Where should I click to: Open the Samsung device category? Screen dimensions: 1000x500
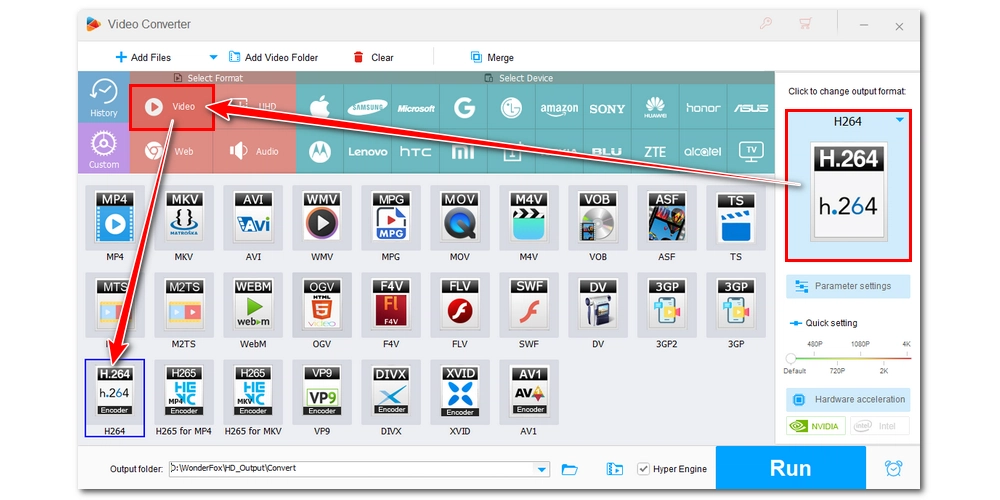tap(367, 108)
